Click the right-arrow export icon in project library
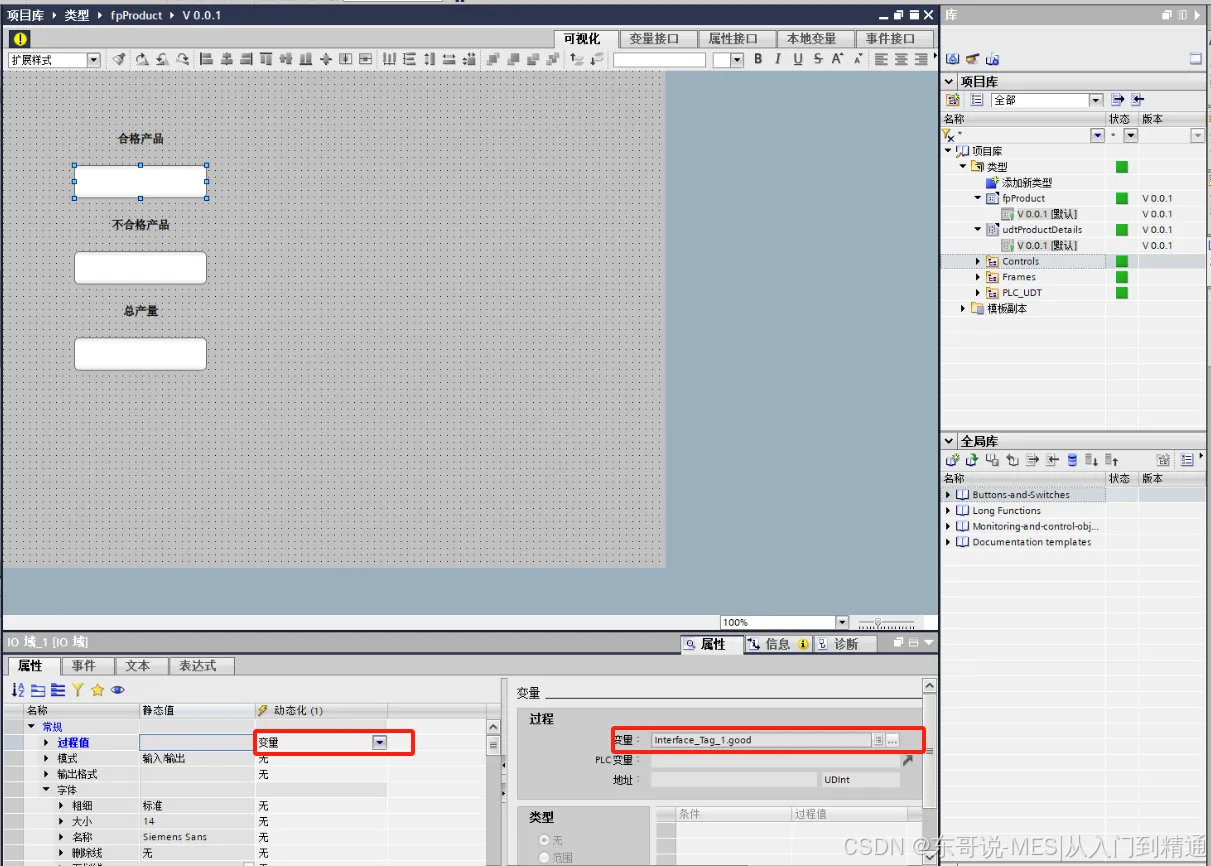The image size is (1211, 866). click(x=1118, y=100)
